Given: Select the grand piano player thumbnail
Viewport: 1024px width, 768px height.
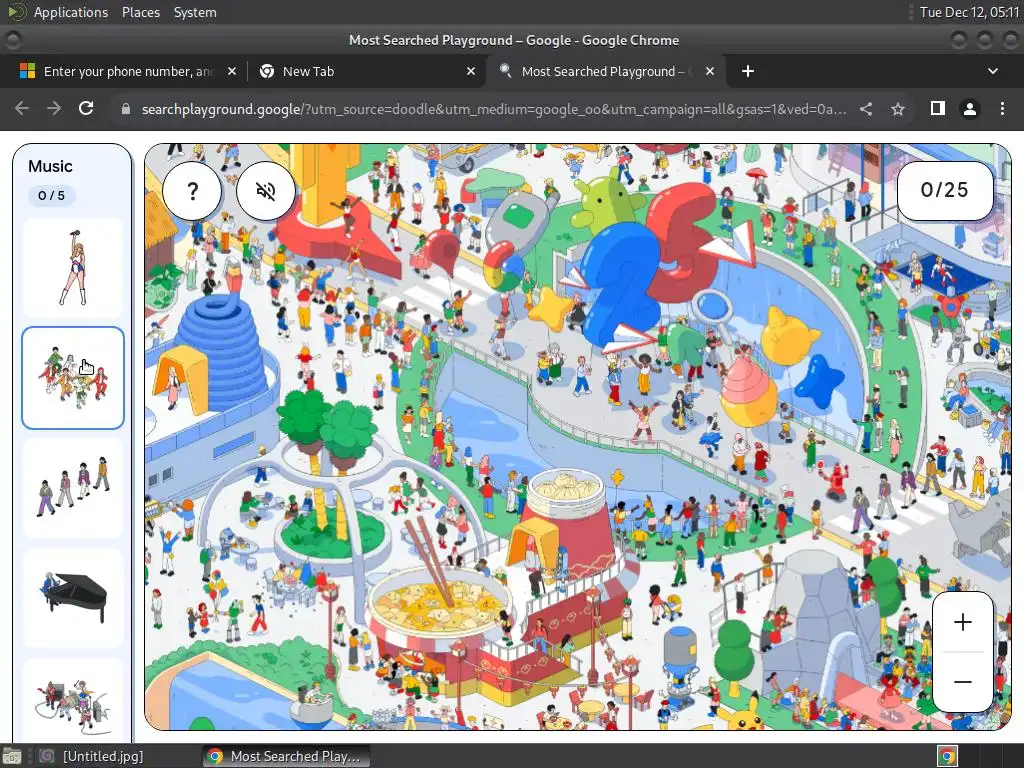Looking at the screenshot, I should click(72, 598).
